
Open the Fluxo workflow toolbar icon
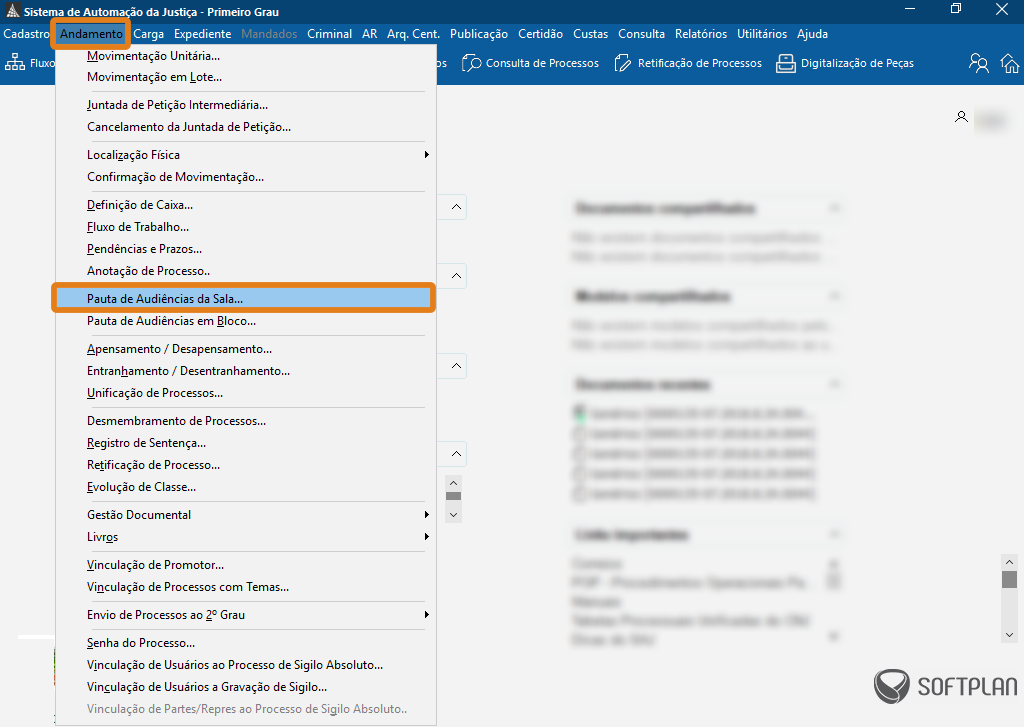coord(14,63)
